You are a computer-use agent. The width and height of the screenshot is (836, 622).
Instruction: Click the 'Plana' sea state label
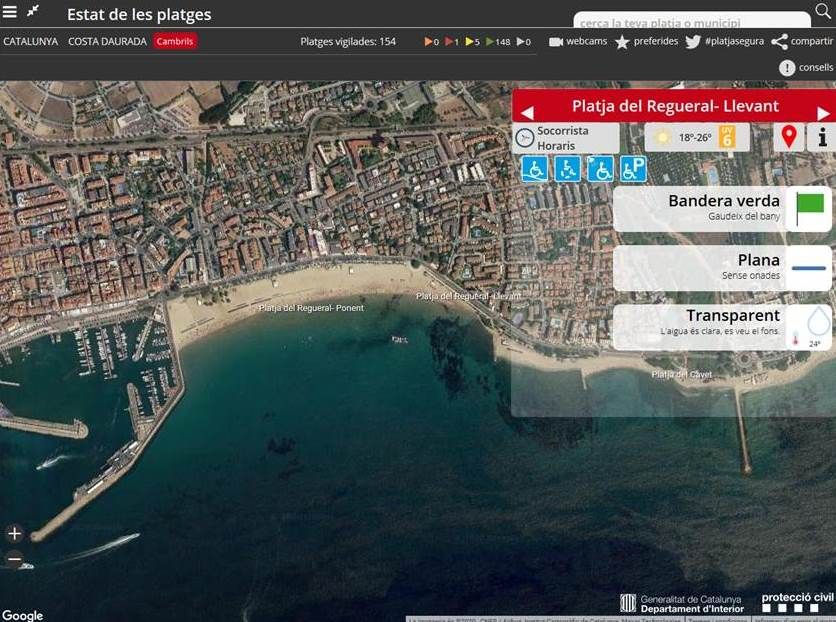[x=759, y=260]
